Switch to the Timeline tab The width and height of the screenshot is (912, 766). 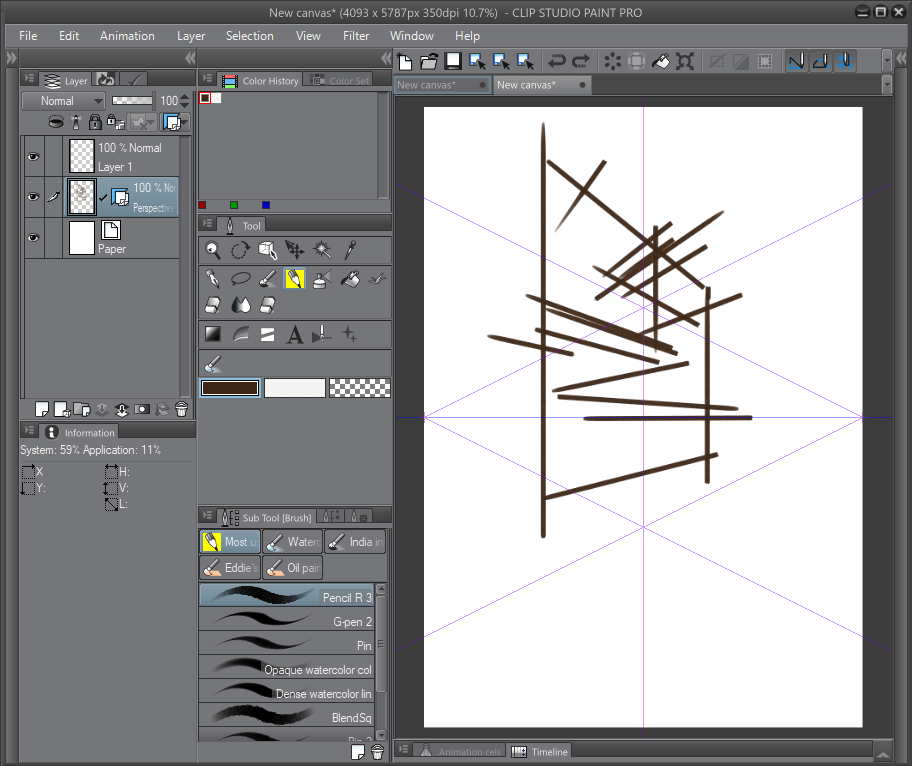[x=540, y=752]
